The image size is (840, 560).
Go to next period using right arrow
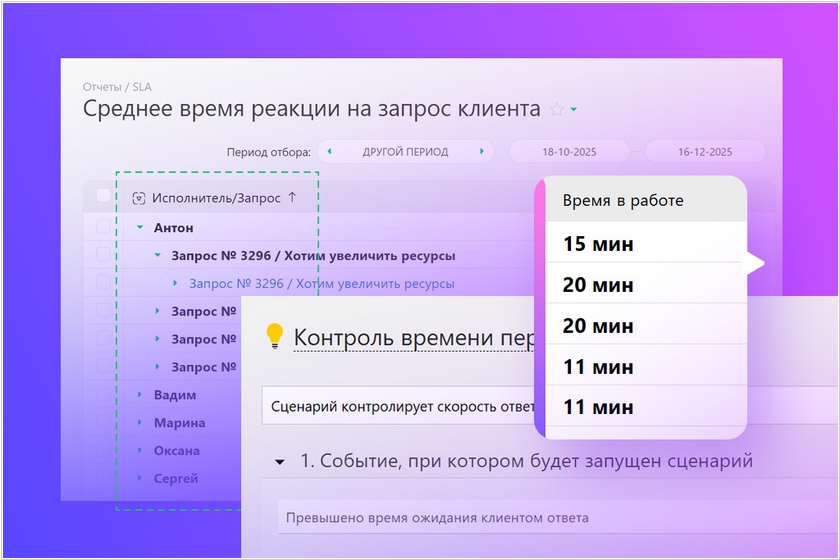[482, 152]
